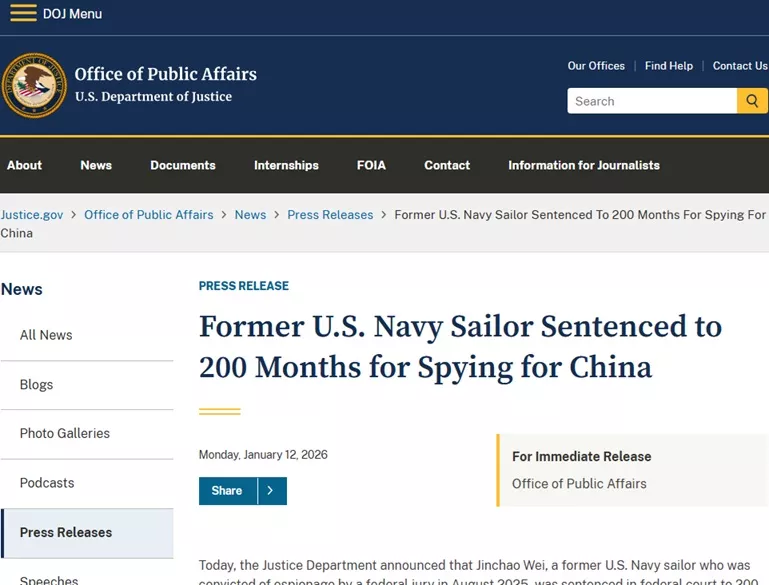The height and width of the screenshot is (585, 769).
Task: Follow the Our Offices link
Action: (x=596, y=66)
